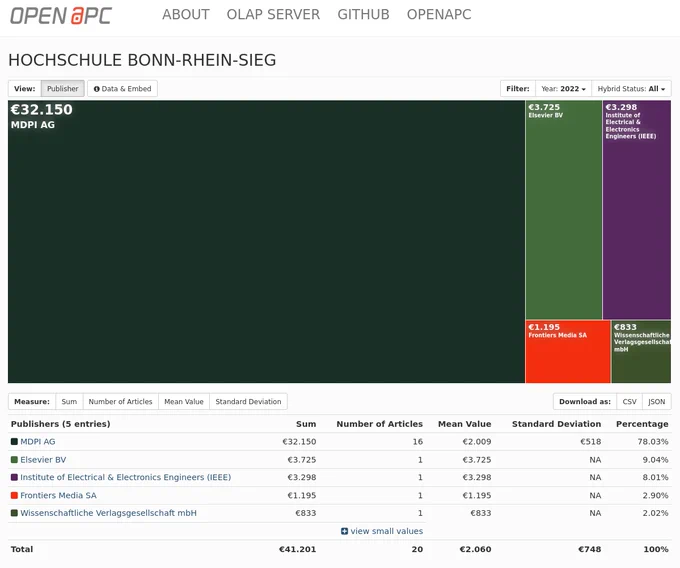Image resolution: width=680 pixels, height=568 pixels.
Task: Open the ABOUT menu item
Action: point(186,14)
